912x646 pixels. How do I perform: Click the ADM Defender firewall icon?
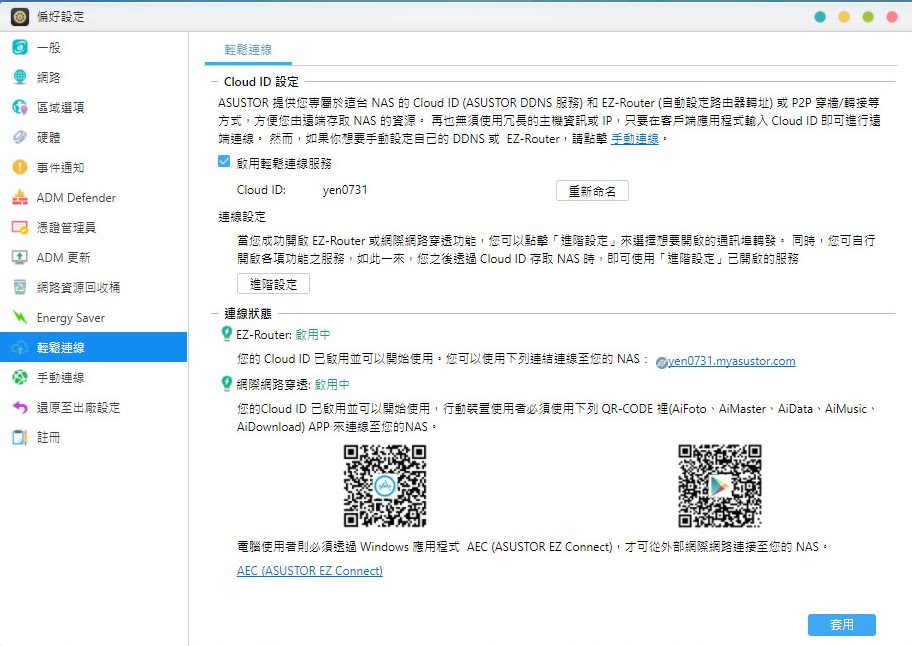[20, 198]
